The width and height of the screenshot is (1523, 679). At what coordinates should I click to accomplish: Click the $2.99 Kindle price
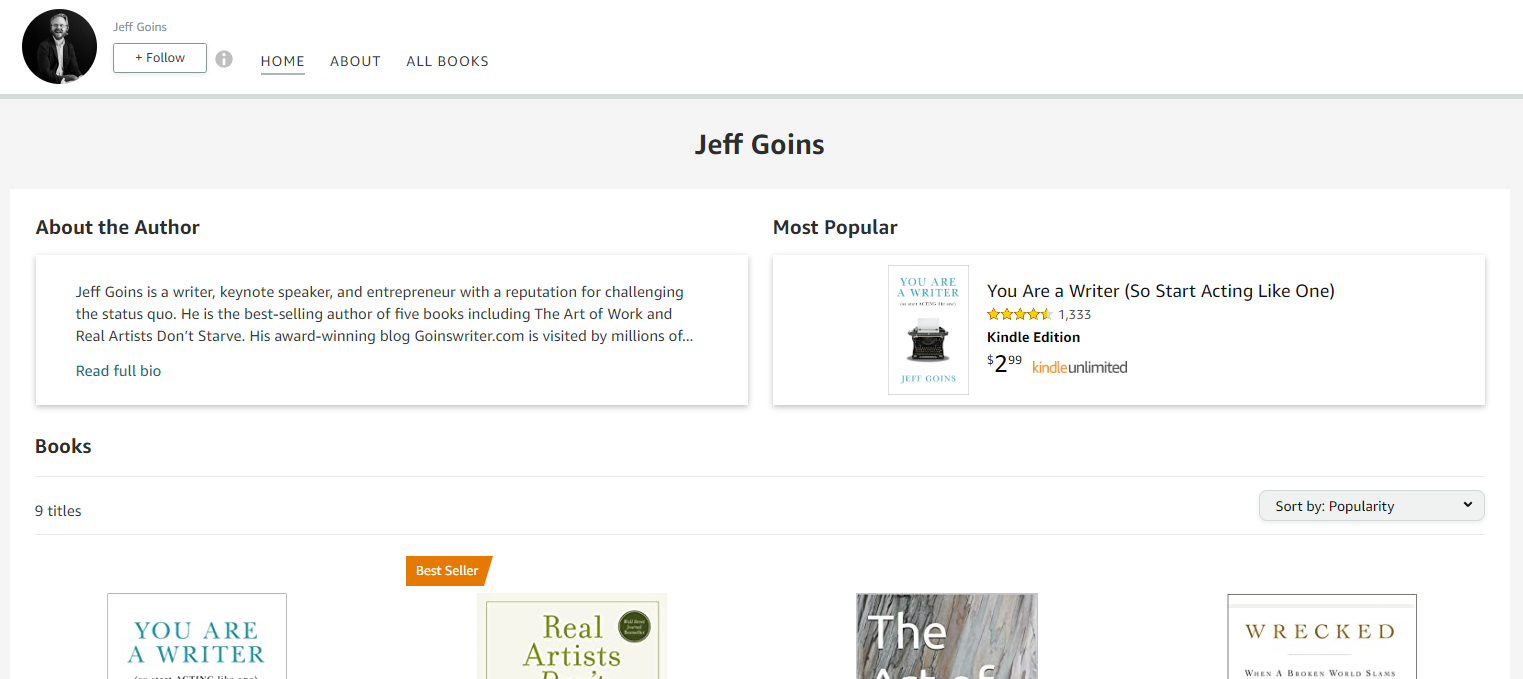[1004, 363]
